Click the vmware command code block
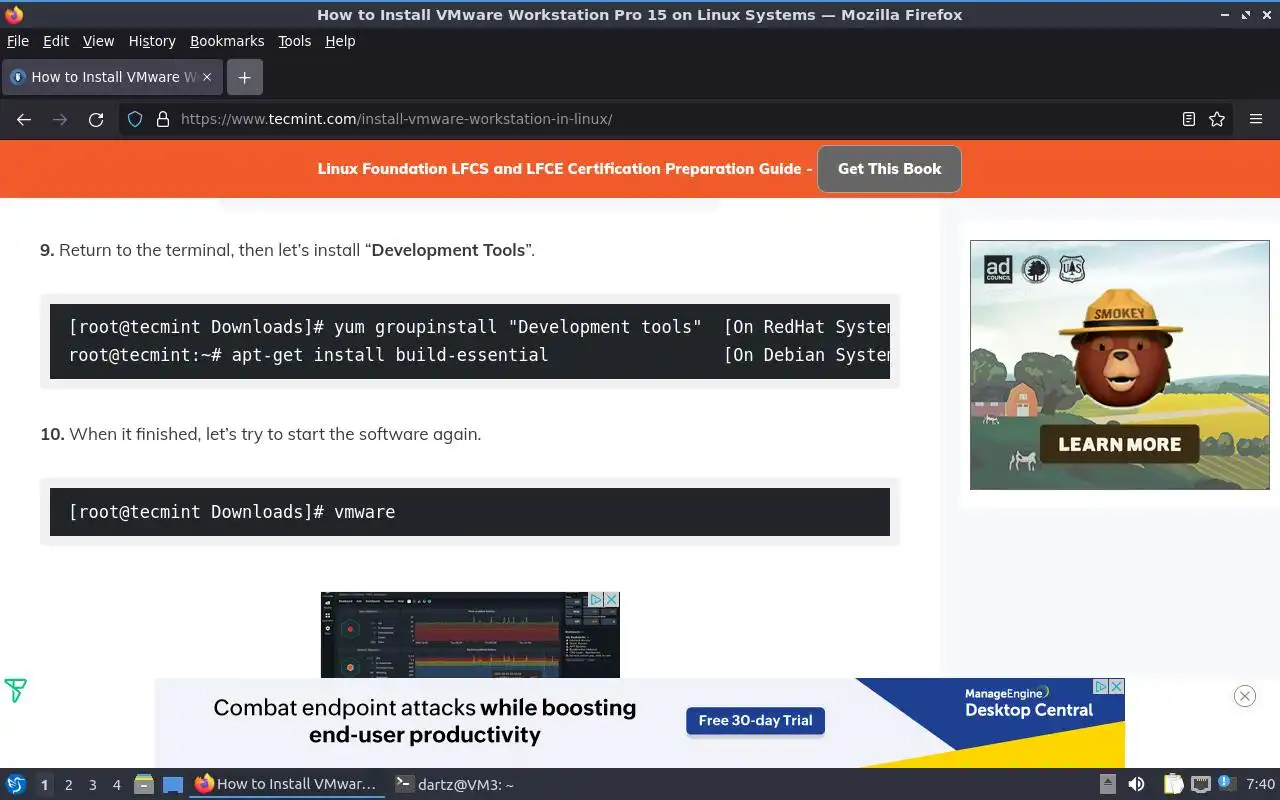 tap(470, 512)
